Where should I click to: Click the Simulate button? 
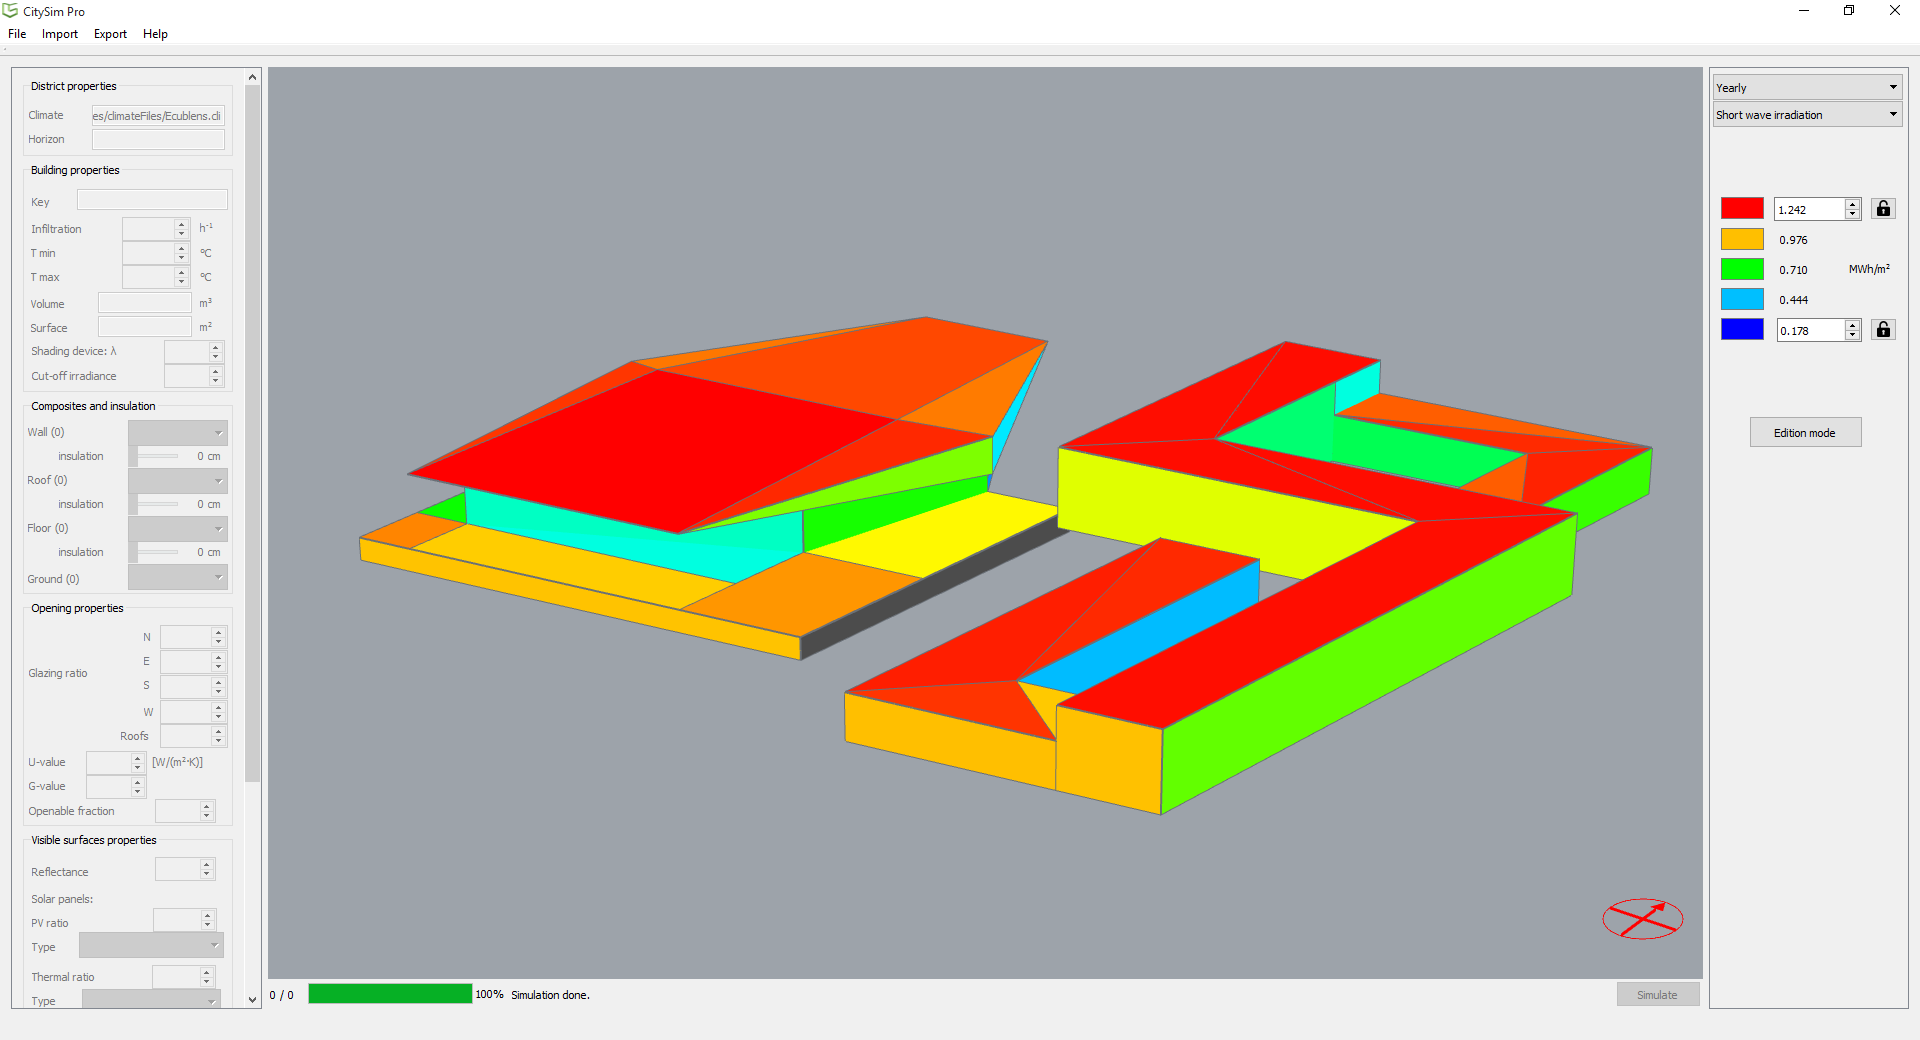click(x=1657, y=995)
